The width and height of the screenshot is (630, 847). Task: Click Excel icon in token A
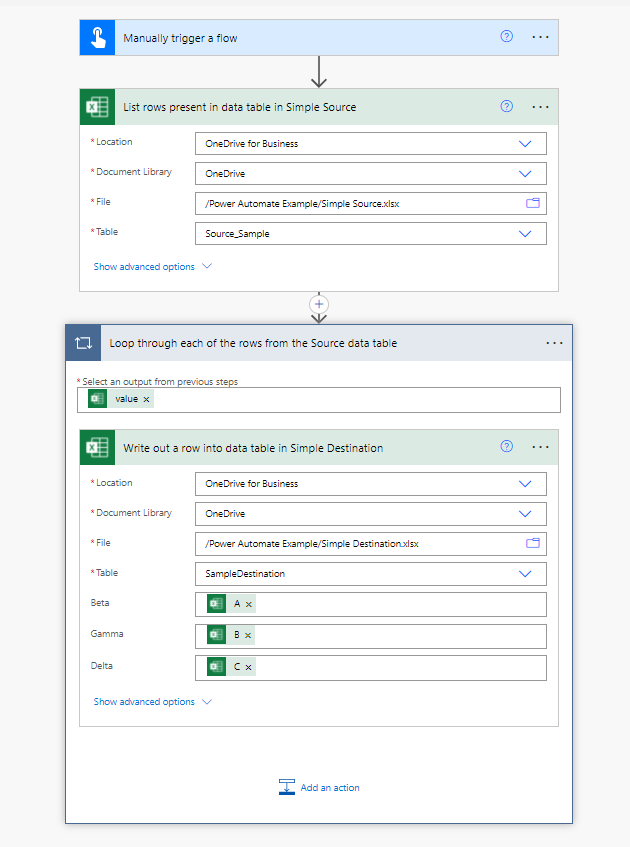pos(216,604)
